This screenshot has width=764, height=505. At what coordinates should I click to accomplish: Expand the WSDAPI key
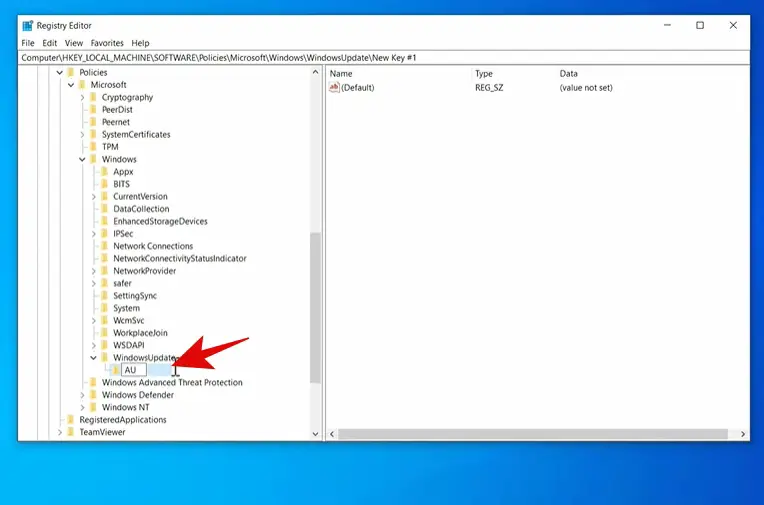click(93, 345)
